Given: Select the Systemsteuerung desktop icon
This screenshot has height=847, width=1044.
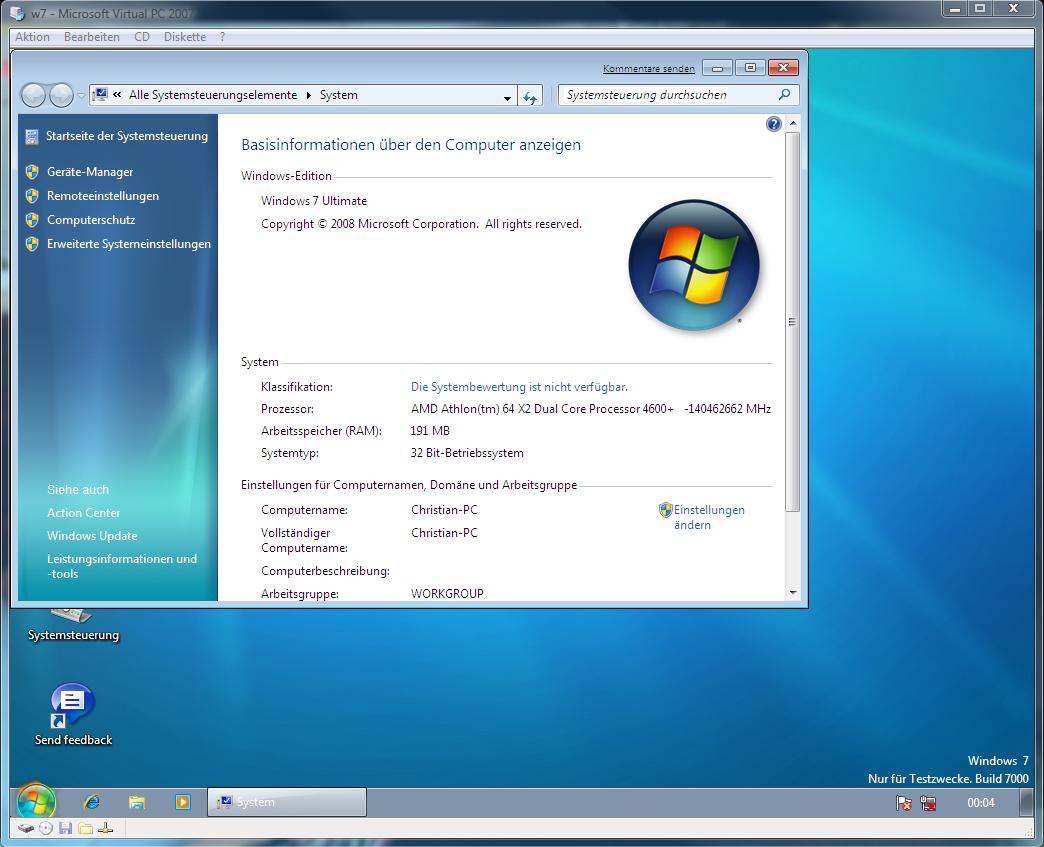Looking at the screenshot, I should [x=73, y=626].
